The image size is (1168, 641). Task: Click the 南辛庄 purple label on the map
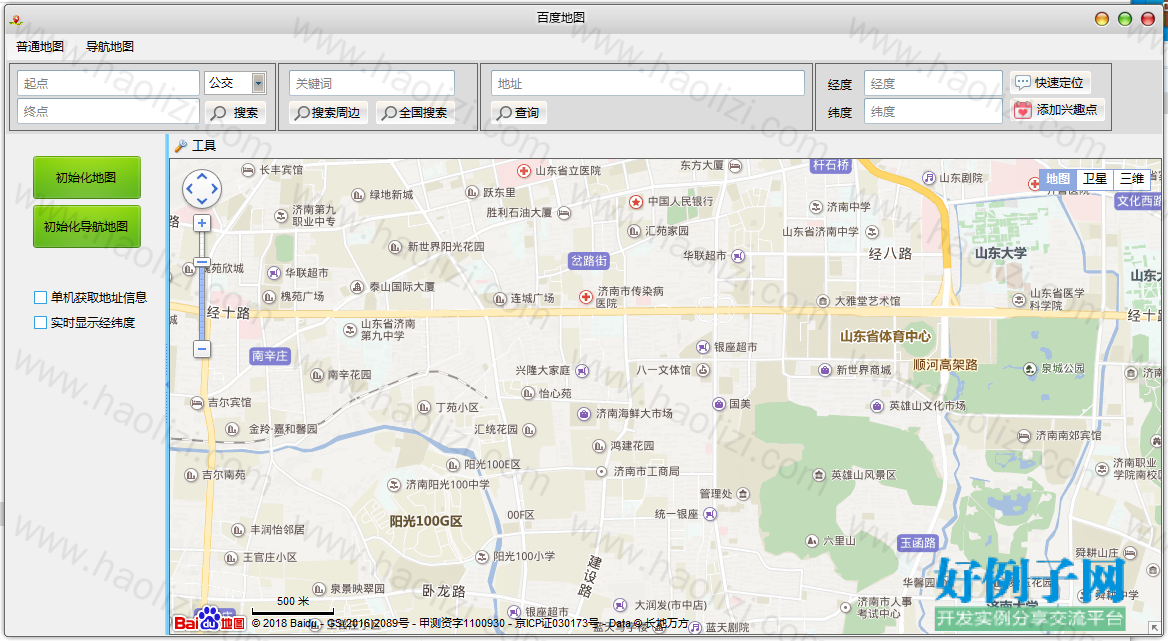(270, 356)
